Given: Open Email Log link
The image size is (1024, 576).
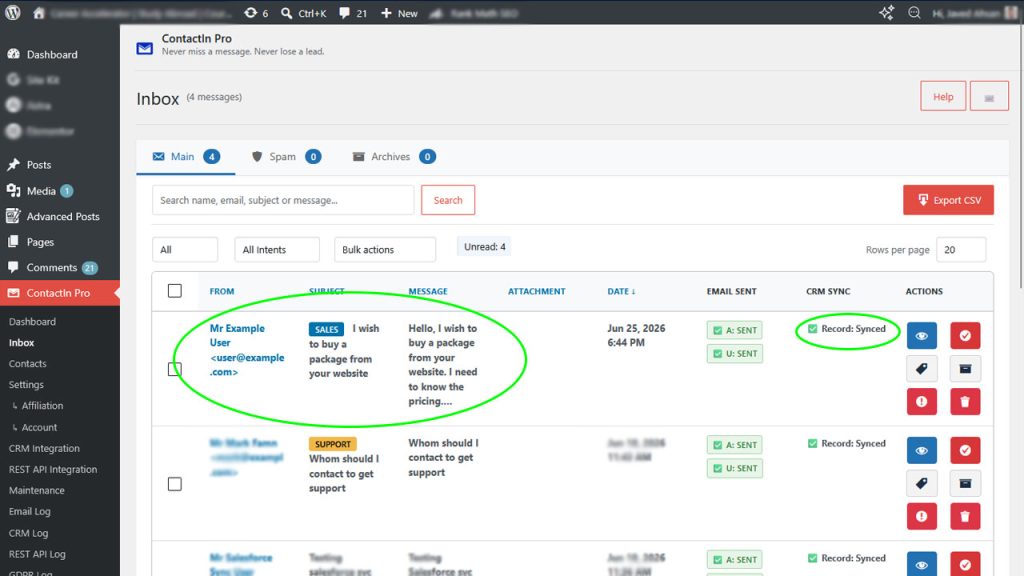Looking at the screenshot, I should pos(29,511).
